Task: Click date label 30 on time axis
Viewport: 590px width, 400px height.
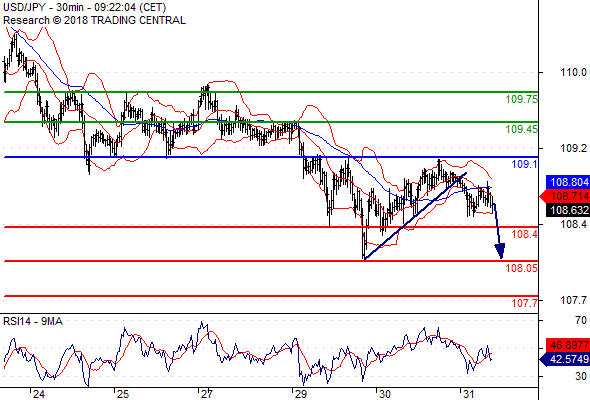Action: [385, 394]
